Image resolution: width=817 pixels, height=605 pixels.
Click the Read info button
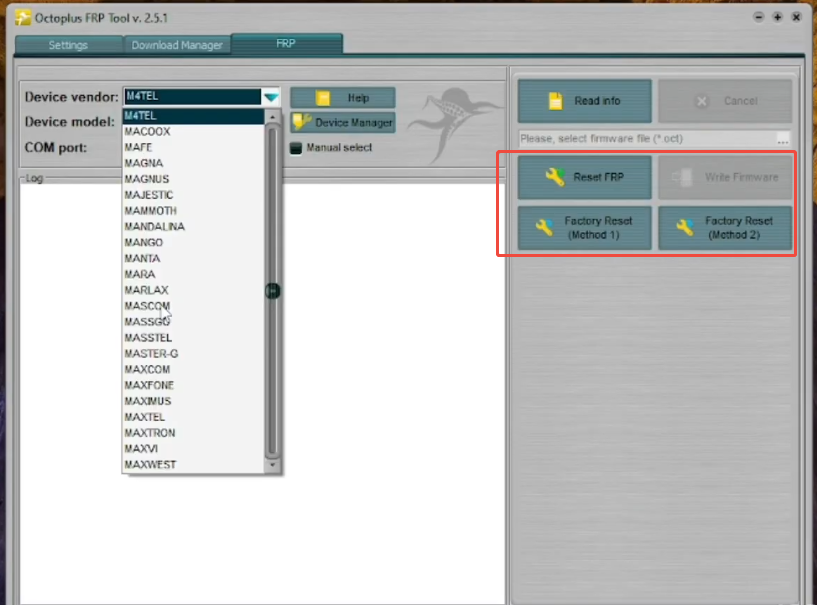[585, 101]
